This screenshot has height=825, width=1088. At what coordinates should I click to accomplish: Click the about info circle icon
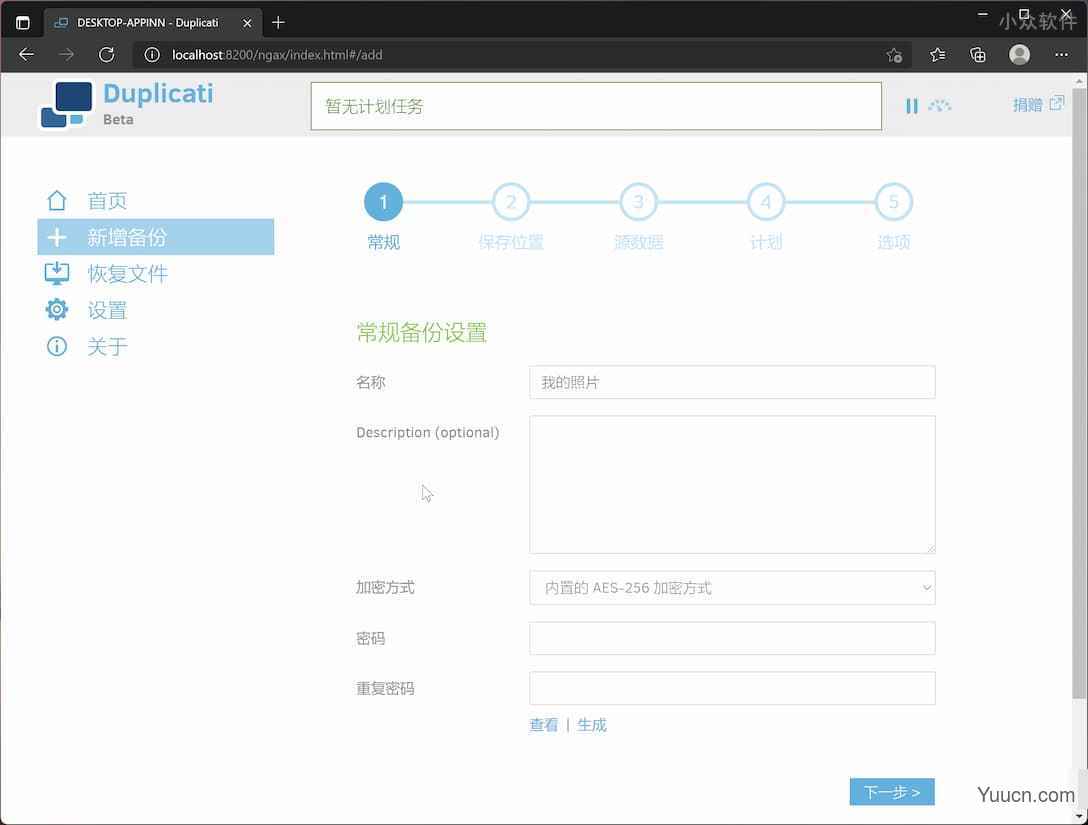pyautogui.click(x=57, y=346)
